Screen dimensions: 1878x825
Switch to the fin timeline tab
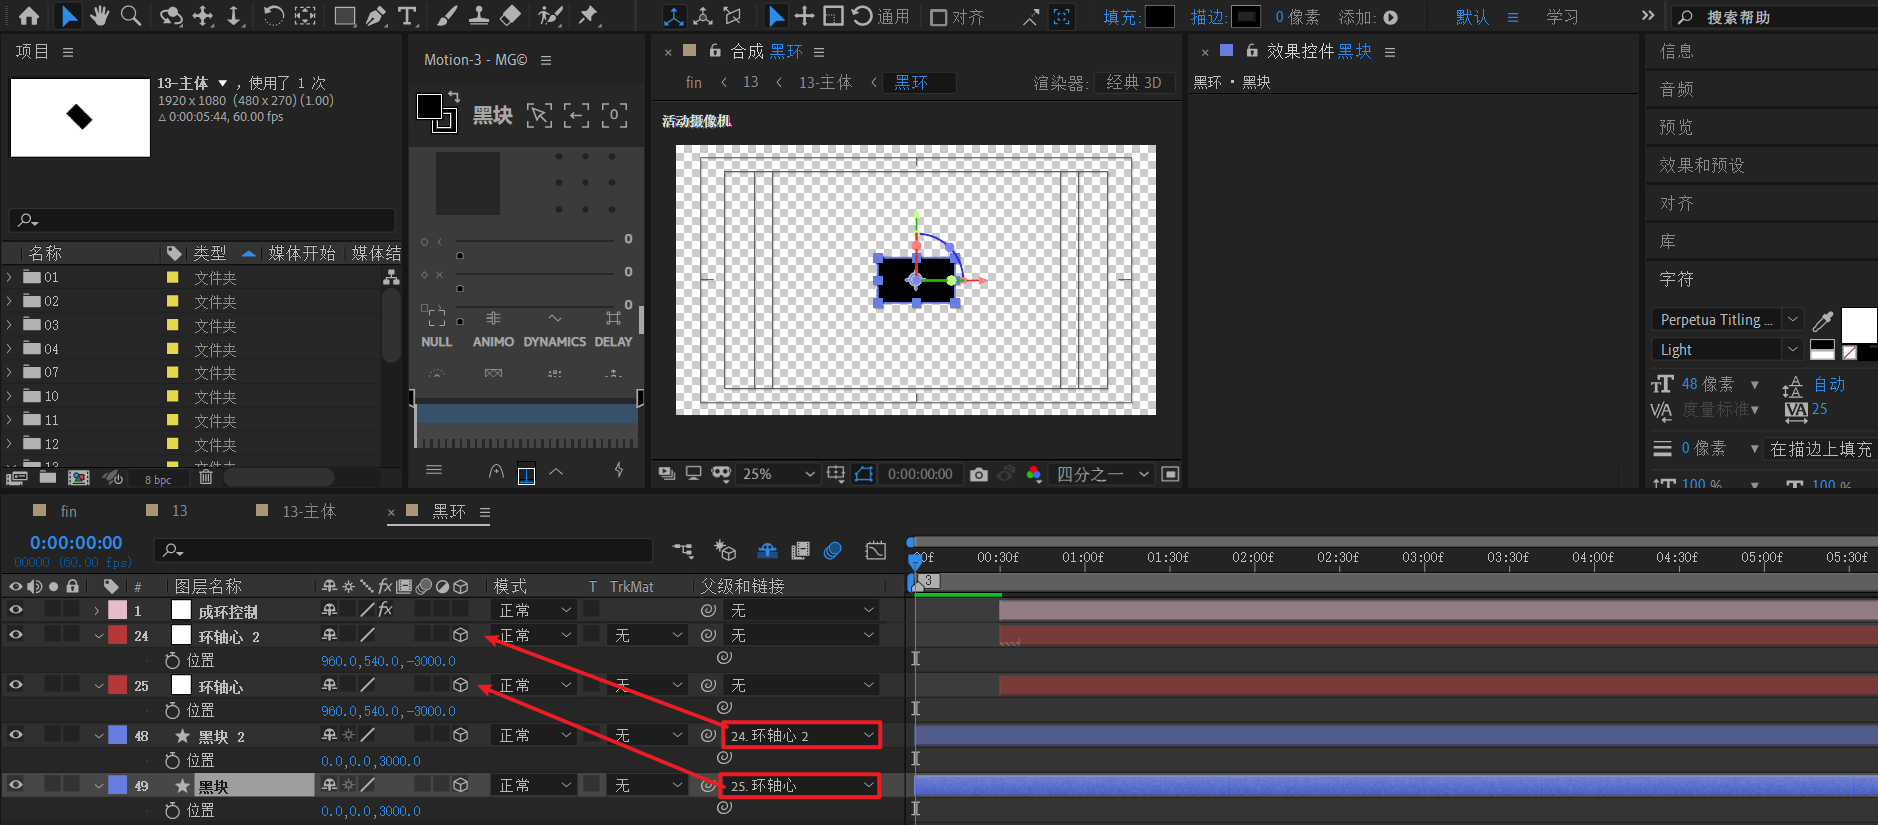[68, 511]
